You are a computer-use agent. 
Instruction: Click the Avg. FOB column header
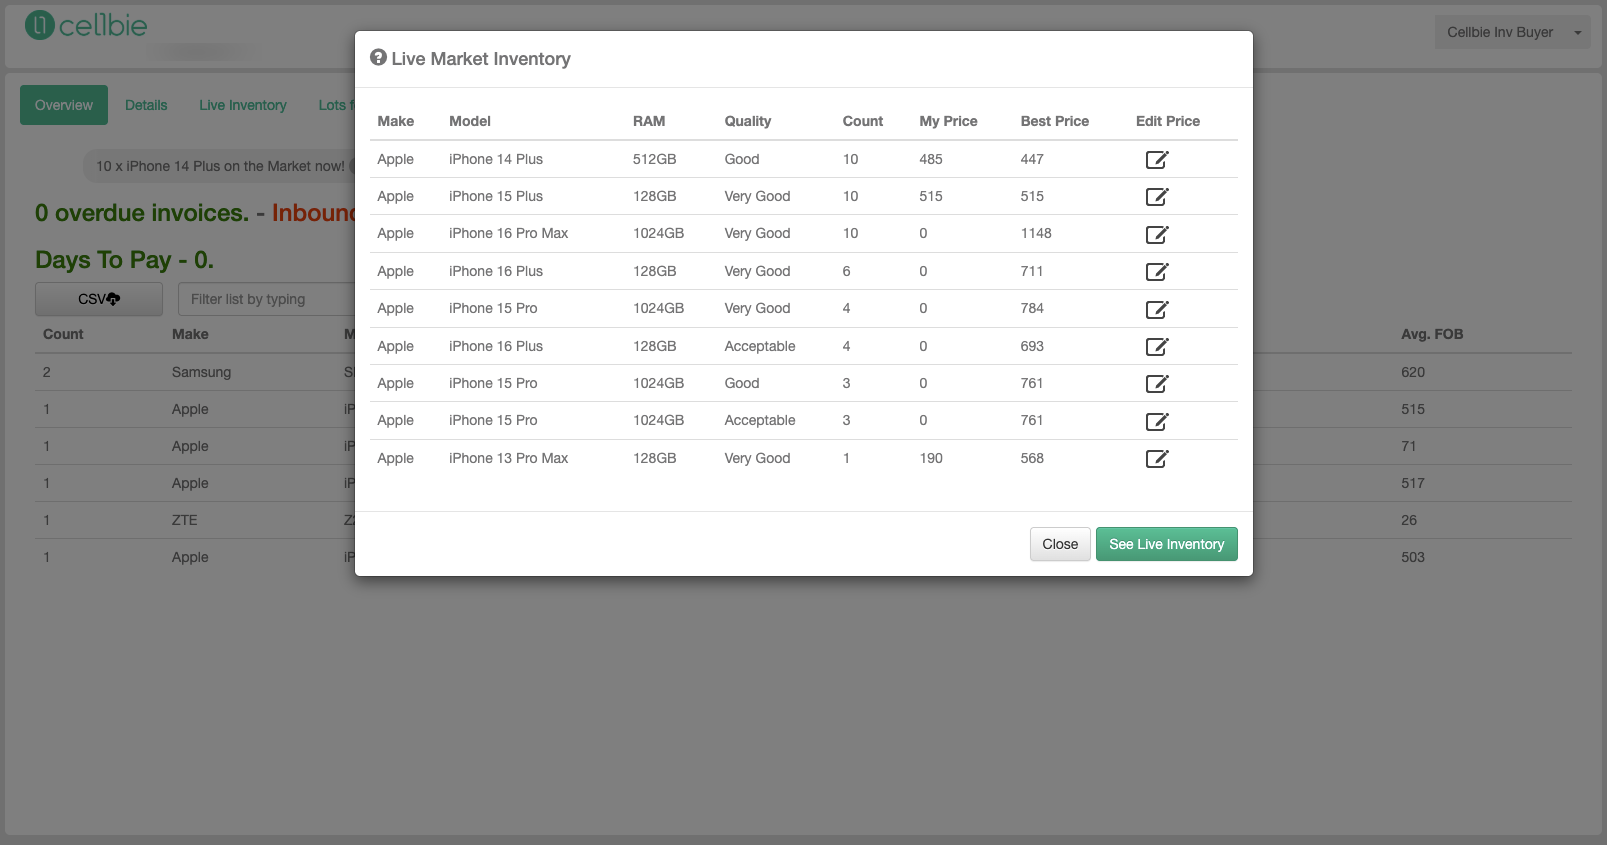1431,334
